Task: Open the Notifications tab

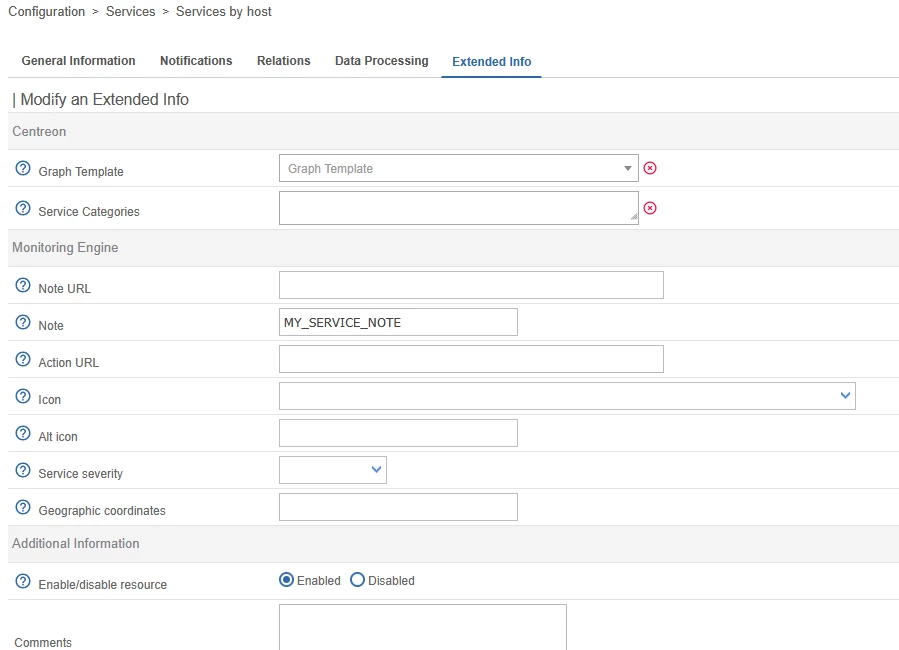Action: [x=196, y=61]
